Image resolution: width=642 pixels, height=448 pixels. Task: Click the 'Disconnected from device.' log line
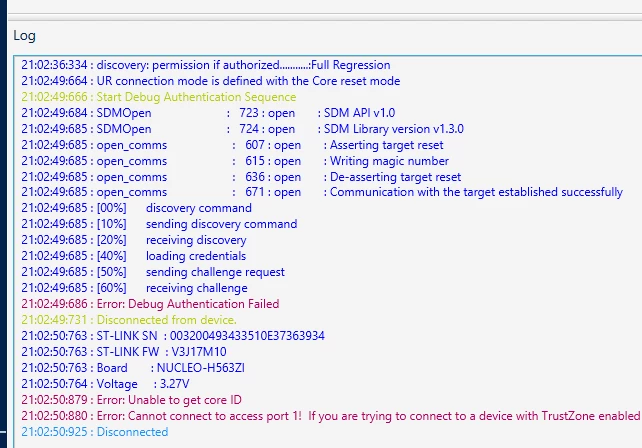point(129,319)
